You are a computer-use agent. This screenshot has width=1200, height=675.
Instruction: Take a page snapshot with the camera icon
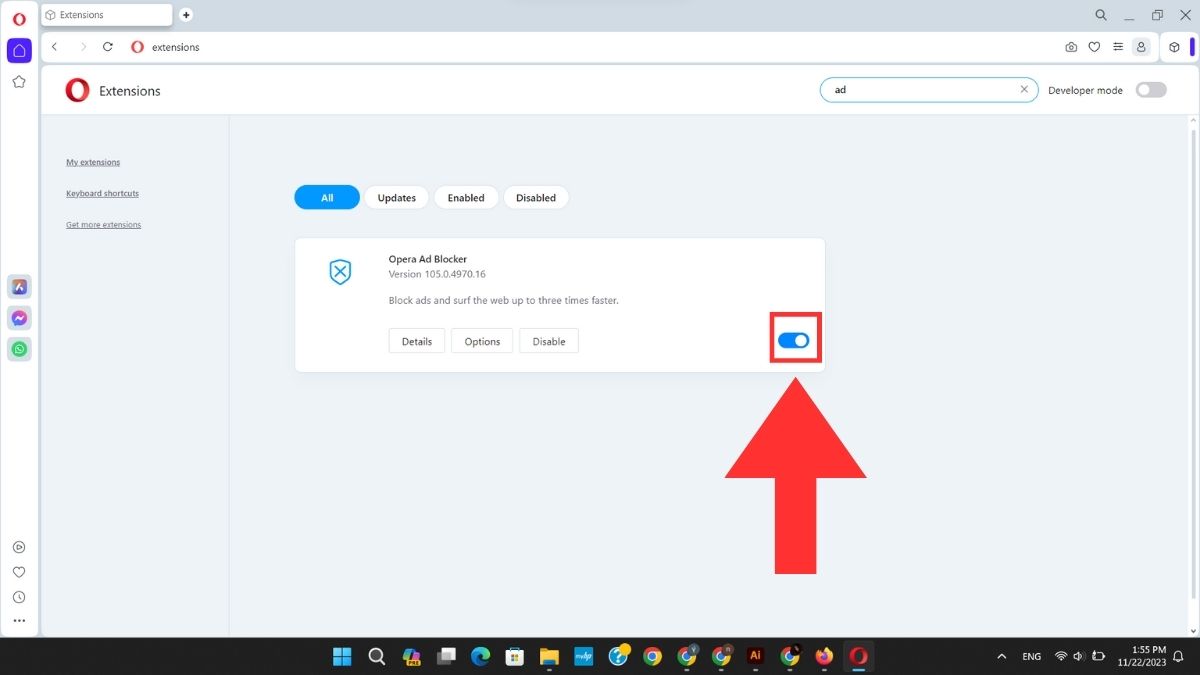pyautogui.click(x=1071, y=47)
